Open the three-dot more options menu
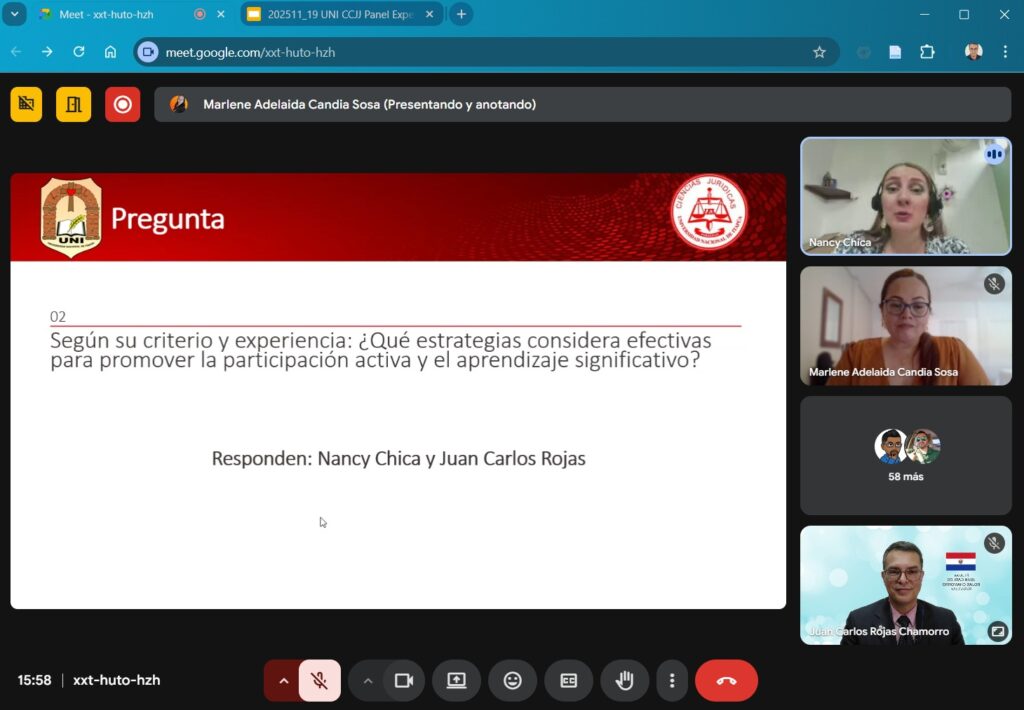 click(672, 681)
